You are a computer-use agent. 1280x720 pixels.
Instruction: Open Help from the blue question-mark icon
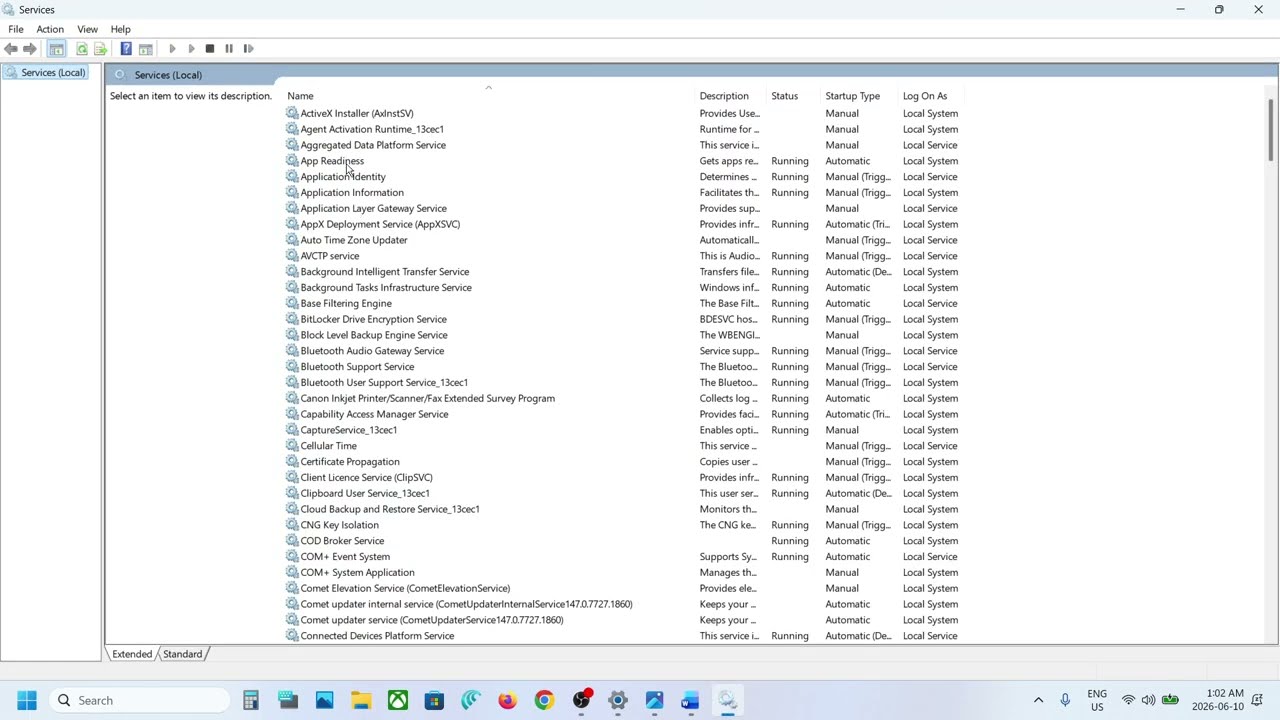[126, 49]
